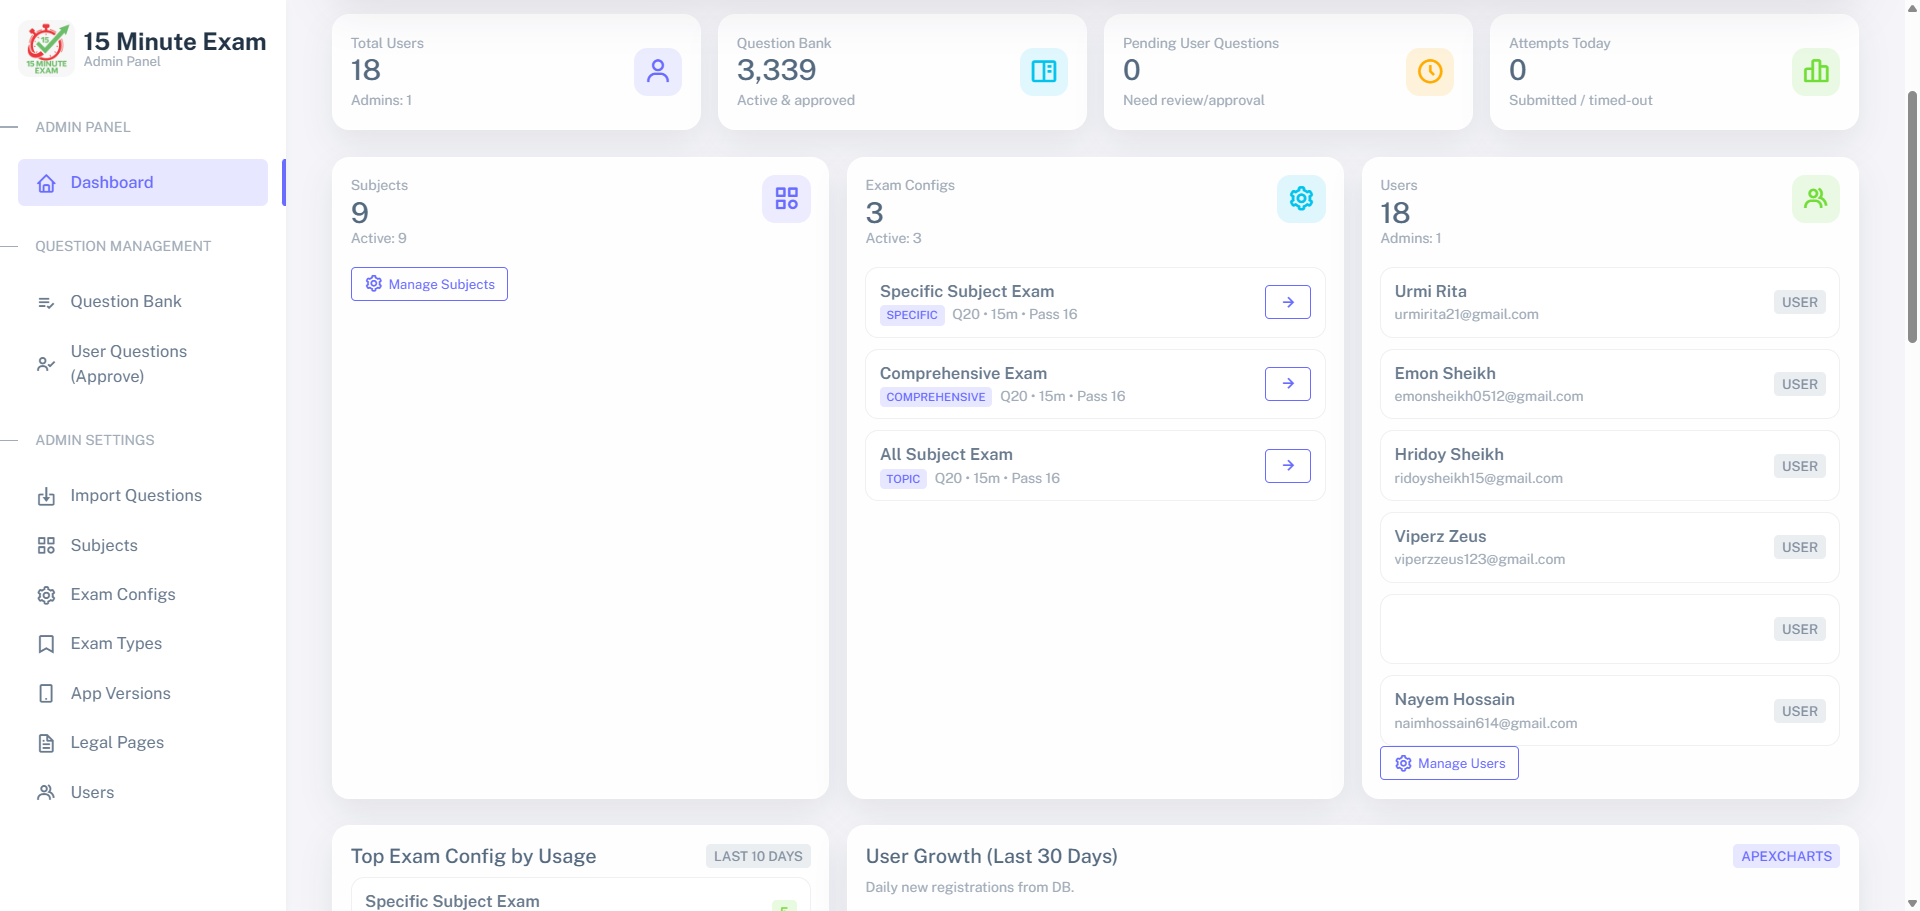1920x911 pixels.
Task: Click the USER badge next to Urmi Rita
Action: tap(1800, 302)
